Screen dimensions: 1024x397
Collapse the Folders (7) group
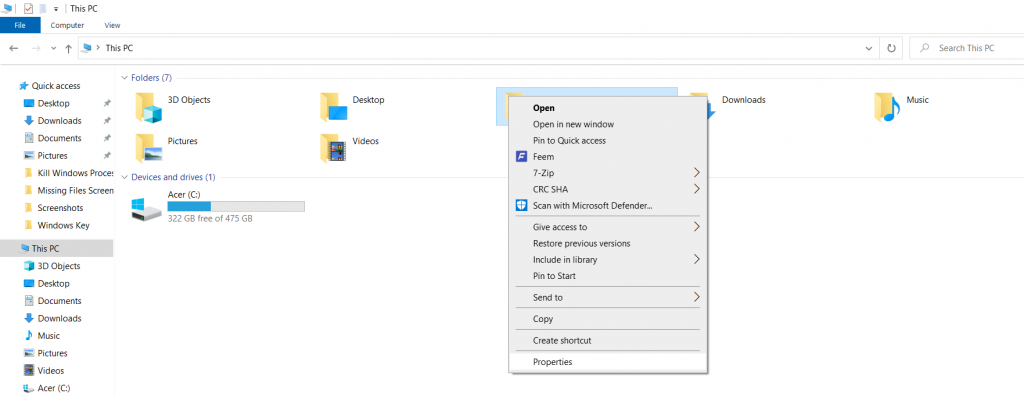(124, 78)
